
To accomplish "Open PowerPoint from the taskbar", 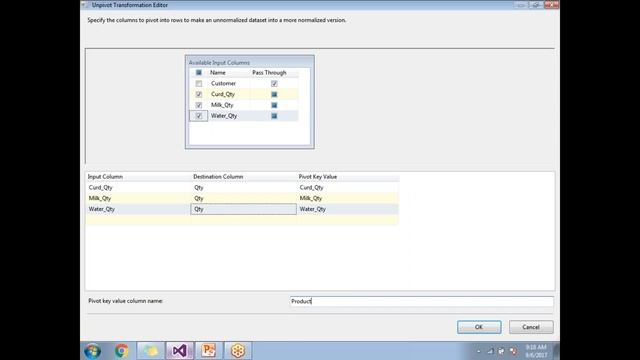I will click(209, 351).
